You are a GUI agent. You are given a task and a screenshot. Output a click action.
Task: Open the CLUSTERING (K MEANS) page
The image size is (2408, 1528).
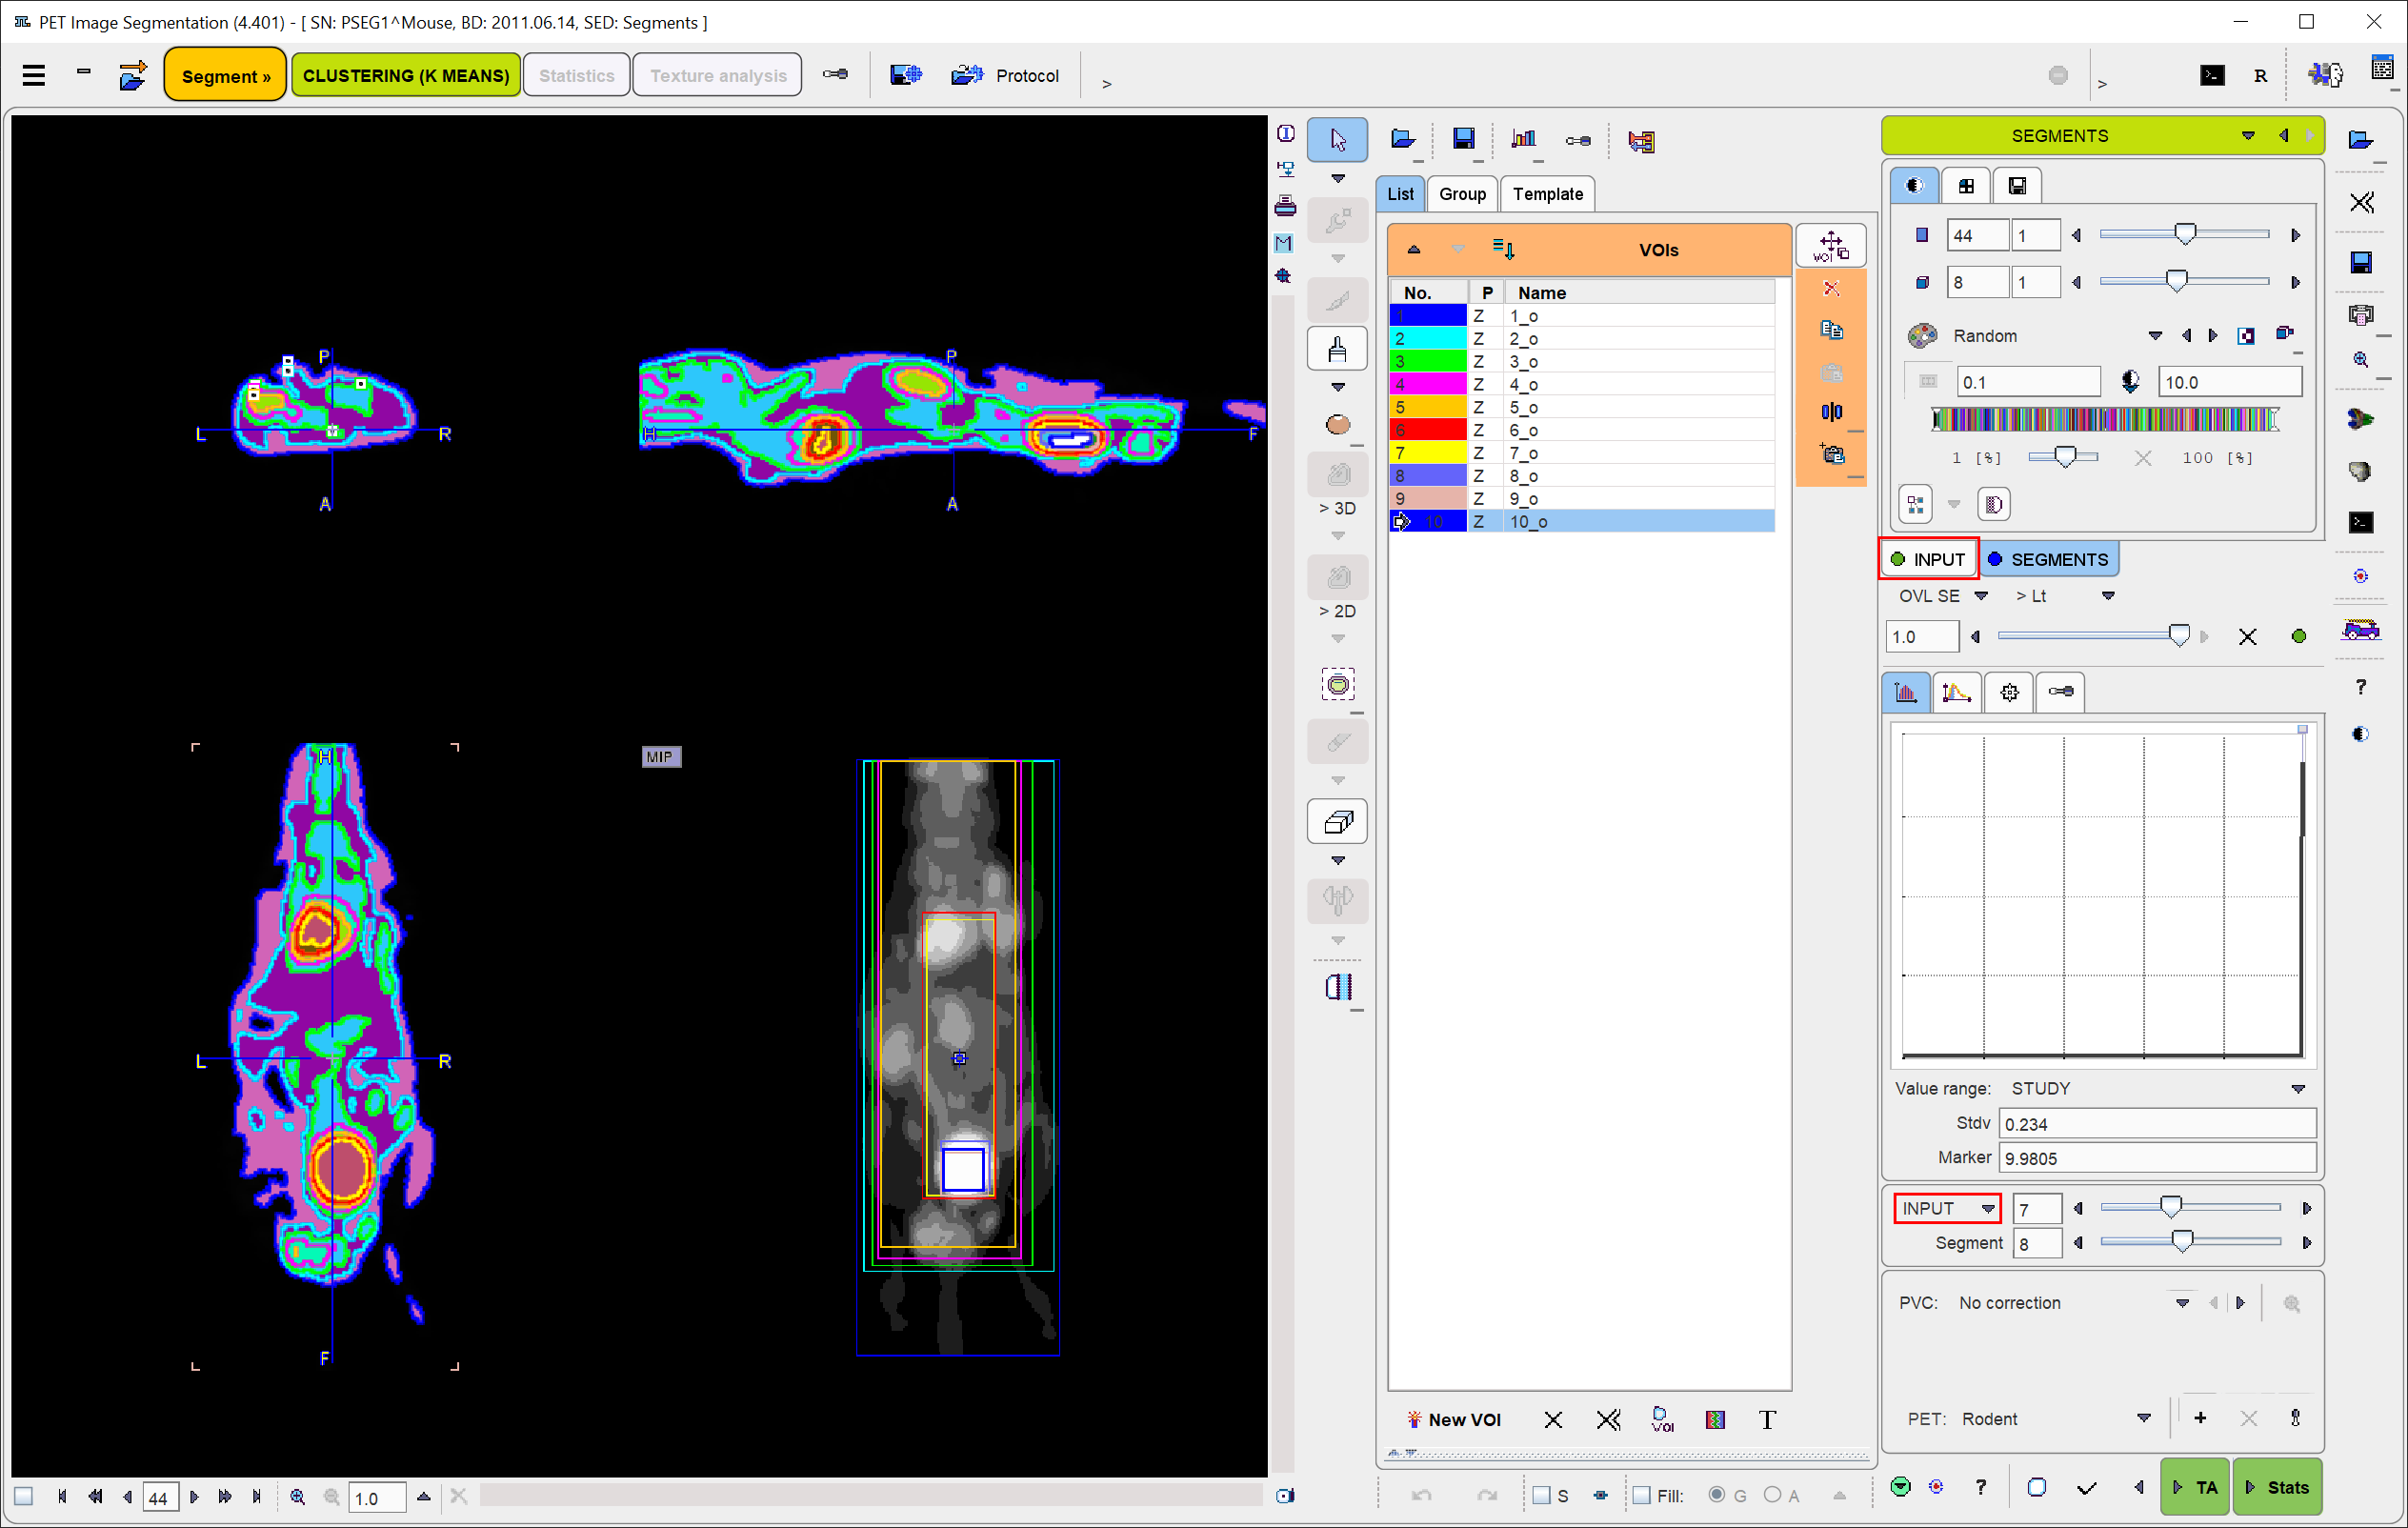click(x=405, y=75)
